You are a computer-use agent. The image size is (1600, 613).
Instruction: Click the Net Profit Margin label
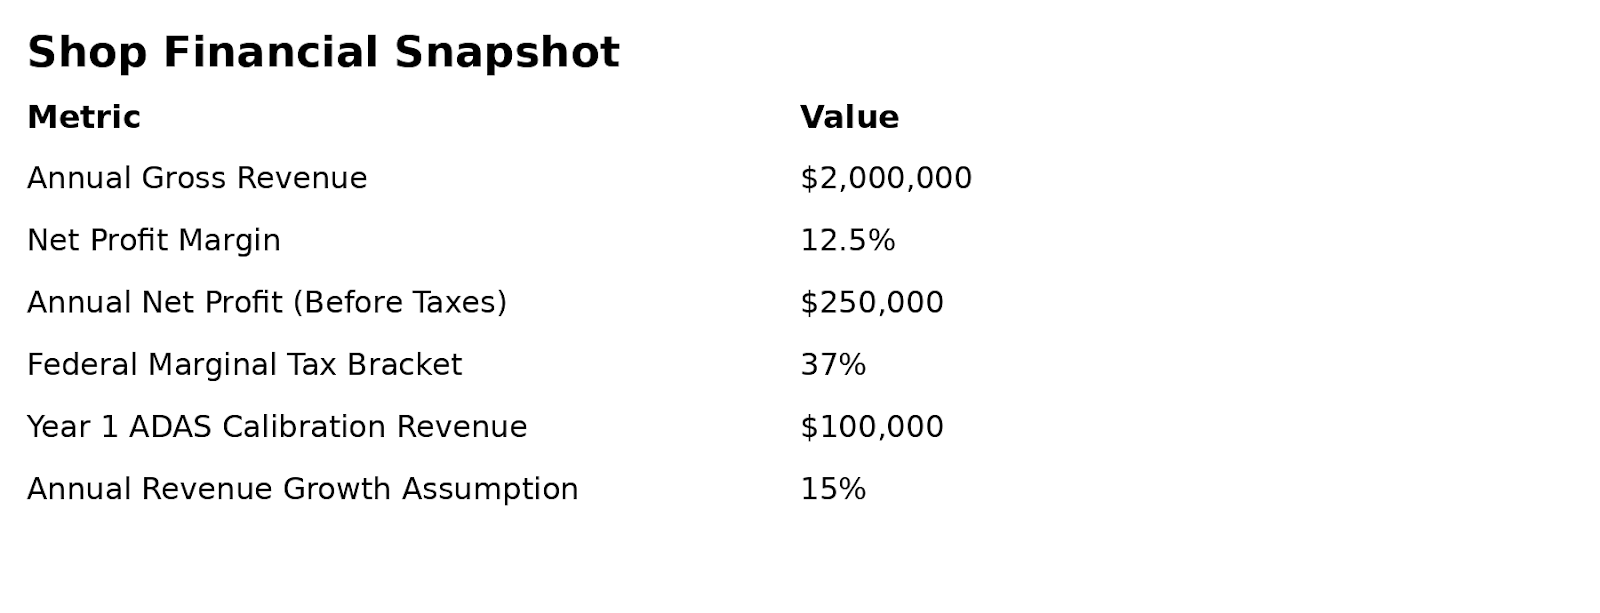click(x=153, y=241)
